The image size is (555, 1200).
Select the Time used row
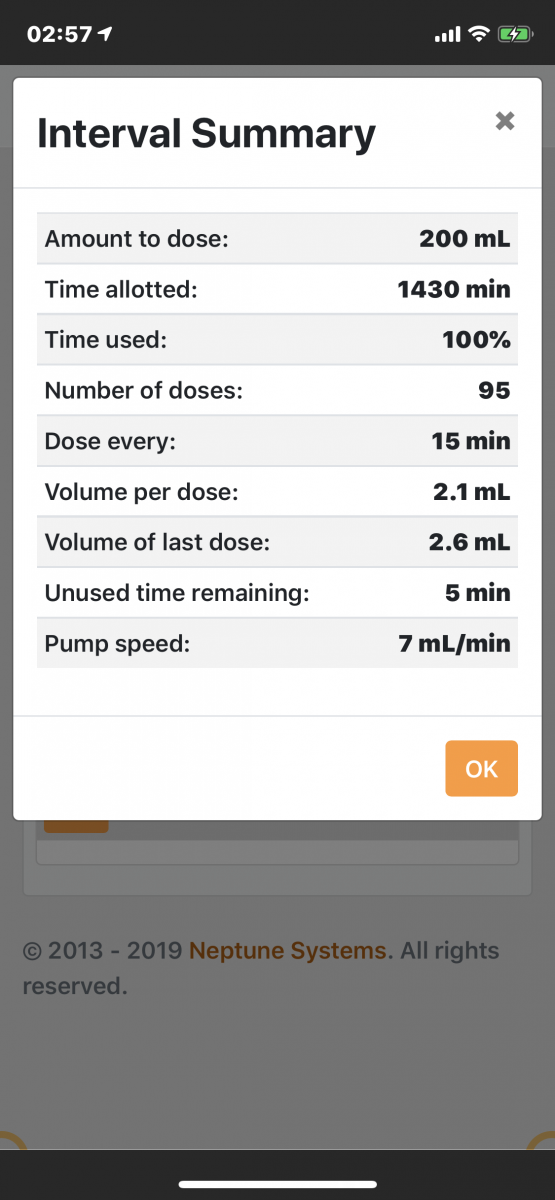[277, 339]
